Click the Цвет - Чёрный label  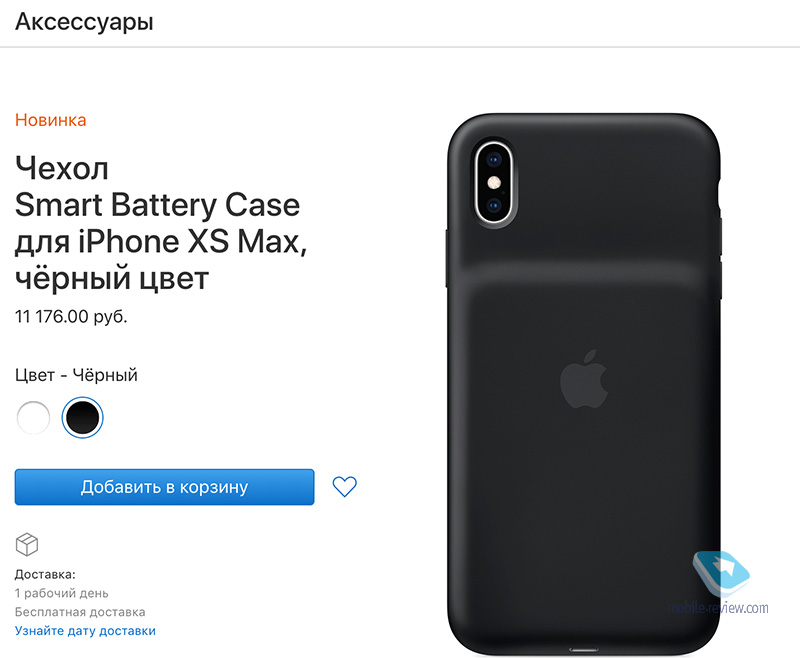(x=76, y=375)
